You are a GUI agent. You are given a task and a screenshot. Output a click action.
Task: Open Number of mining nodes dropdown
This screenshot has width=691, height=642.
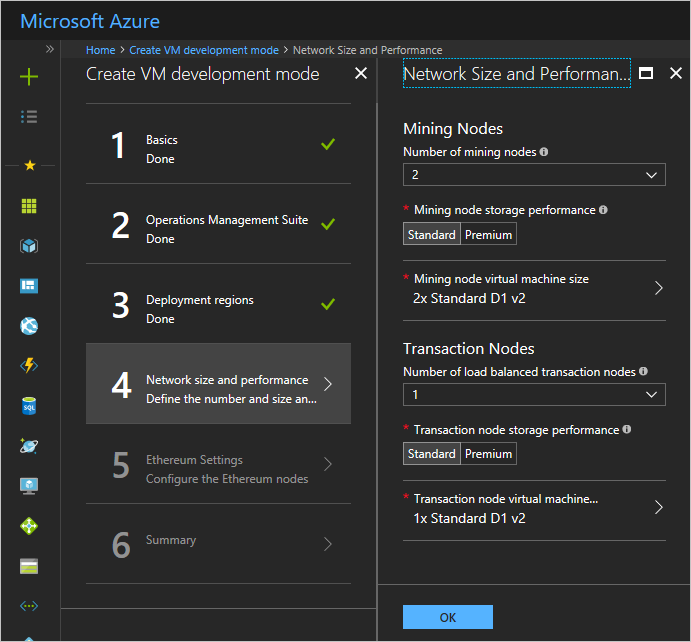534,175
